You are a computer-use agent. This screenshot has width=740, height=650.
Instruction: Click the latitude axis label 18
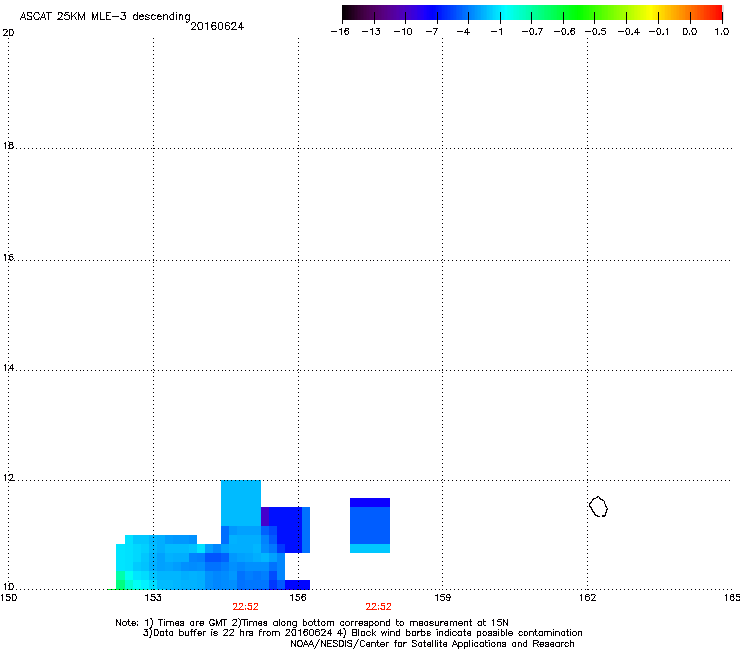pyautogui.click(x=8, y=145)
